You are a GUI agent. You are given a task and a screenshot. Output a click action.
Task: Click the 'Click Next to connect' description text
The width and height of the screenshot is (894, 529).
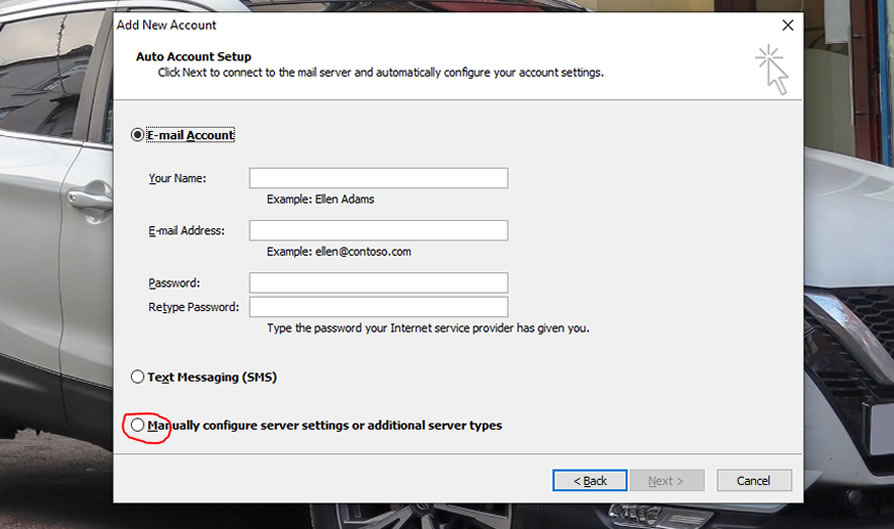pyautogui.click(x=380, y=72)
